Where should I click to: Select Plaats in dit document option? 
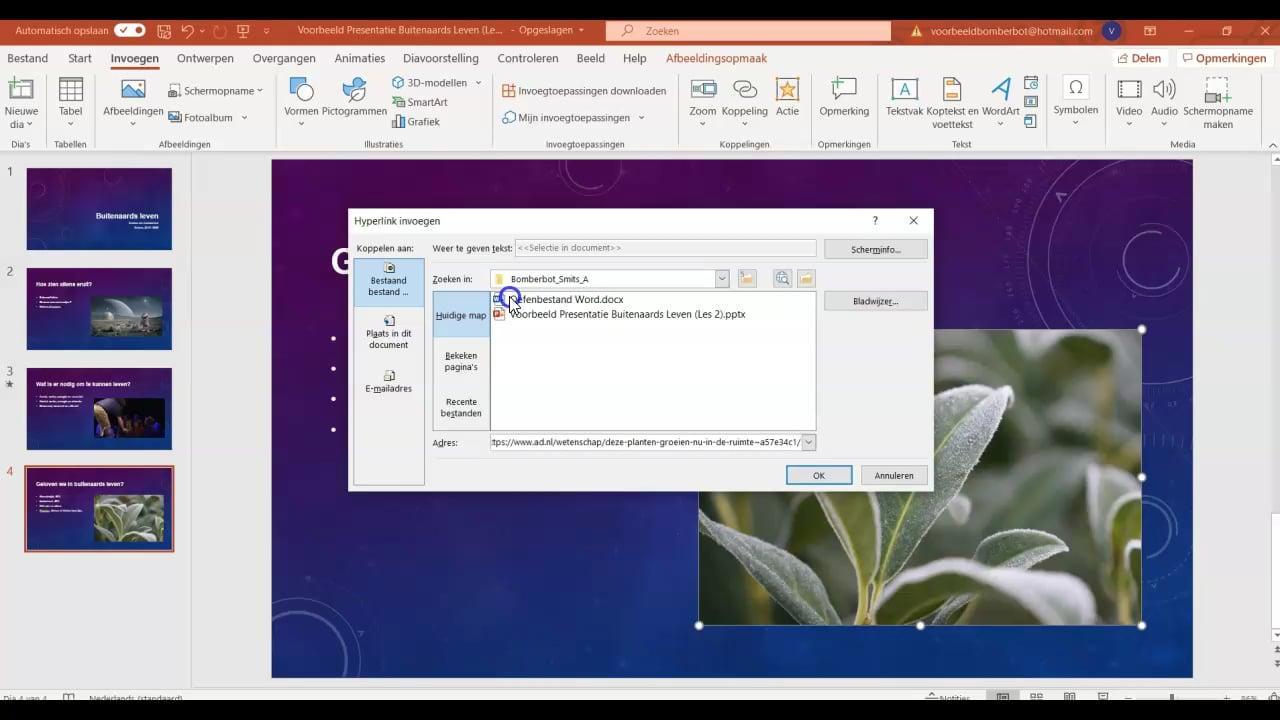[x=389, y=333]
